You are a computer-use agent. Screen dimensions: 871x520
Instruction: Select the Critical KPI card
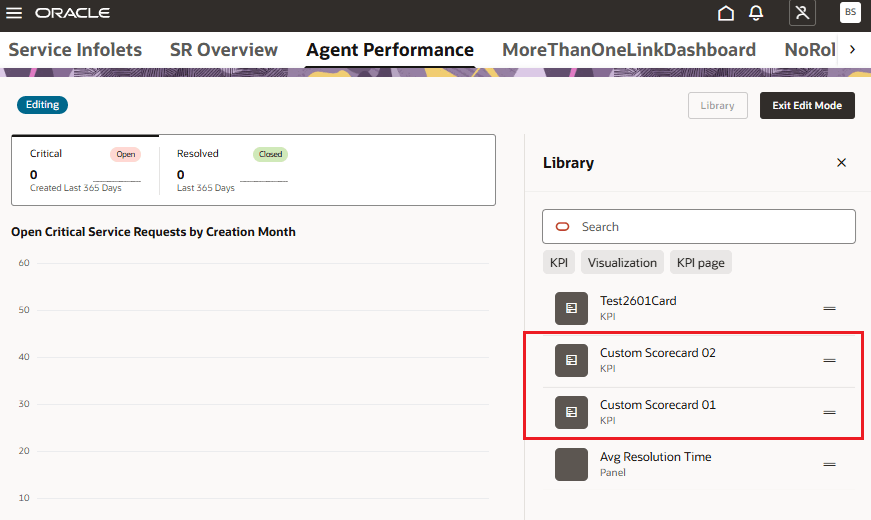(x=85, y=170)
